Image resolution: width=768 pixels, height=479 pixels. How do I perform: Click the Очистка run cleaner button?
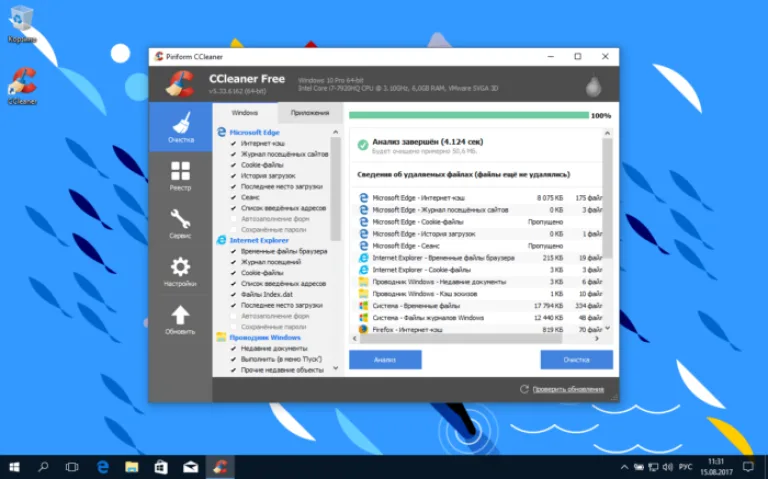pos(576,359)
